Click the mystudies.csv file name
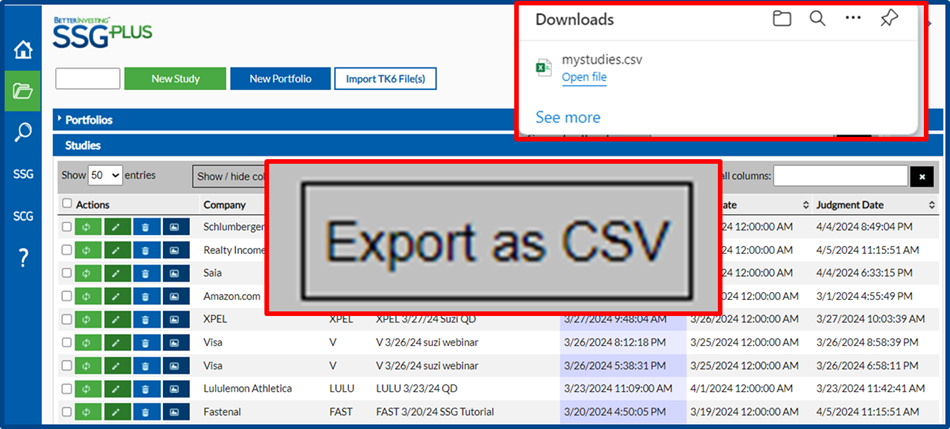Image resolution: width=950 pixels, height=429 pixels. click(602, 59)
